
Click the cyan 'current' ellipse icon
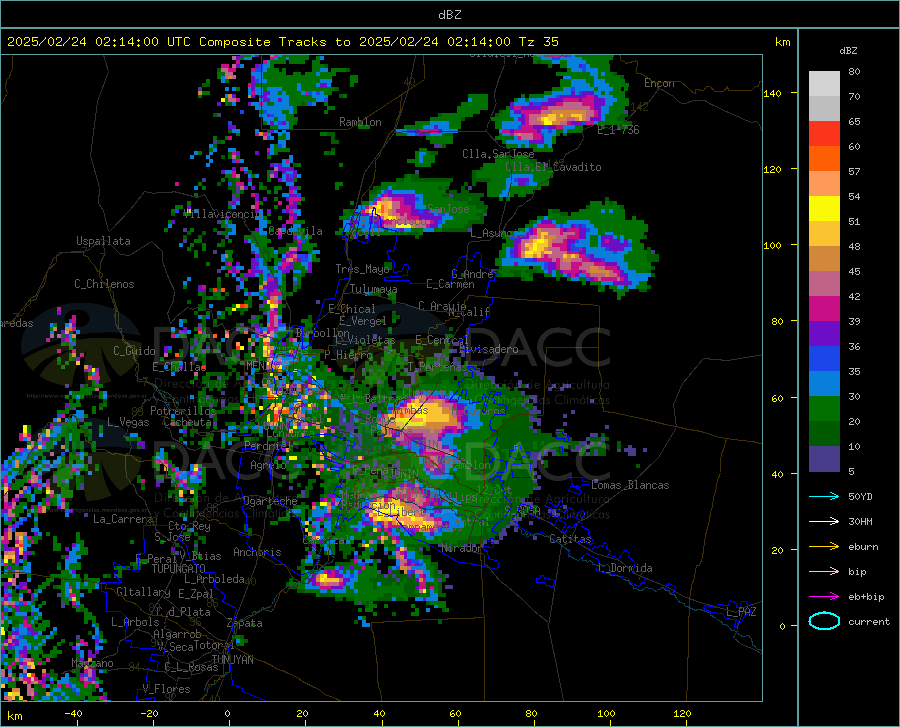(824, 621)
